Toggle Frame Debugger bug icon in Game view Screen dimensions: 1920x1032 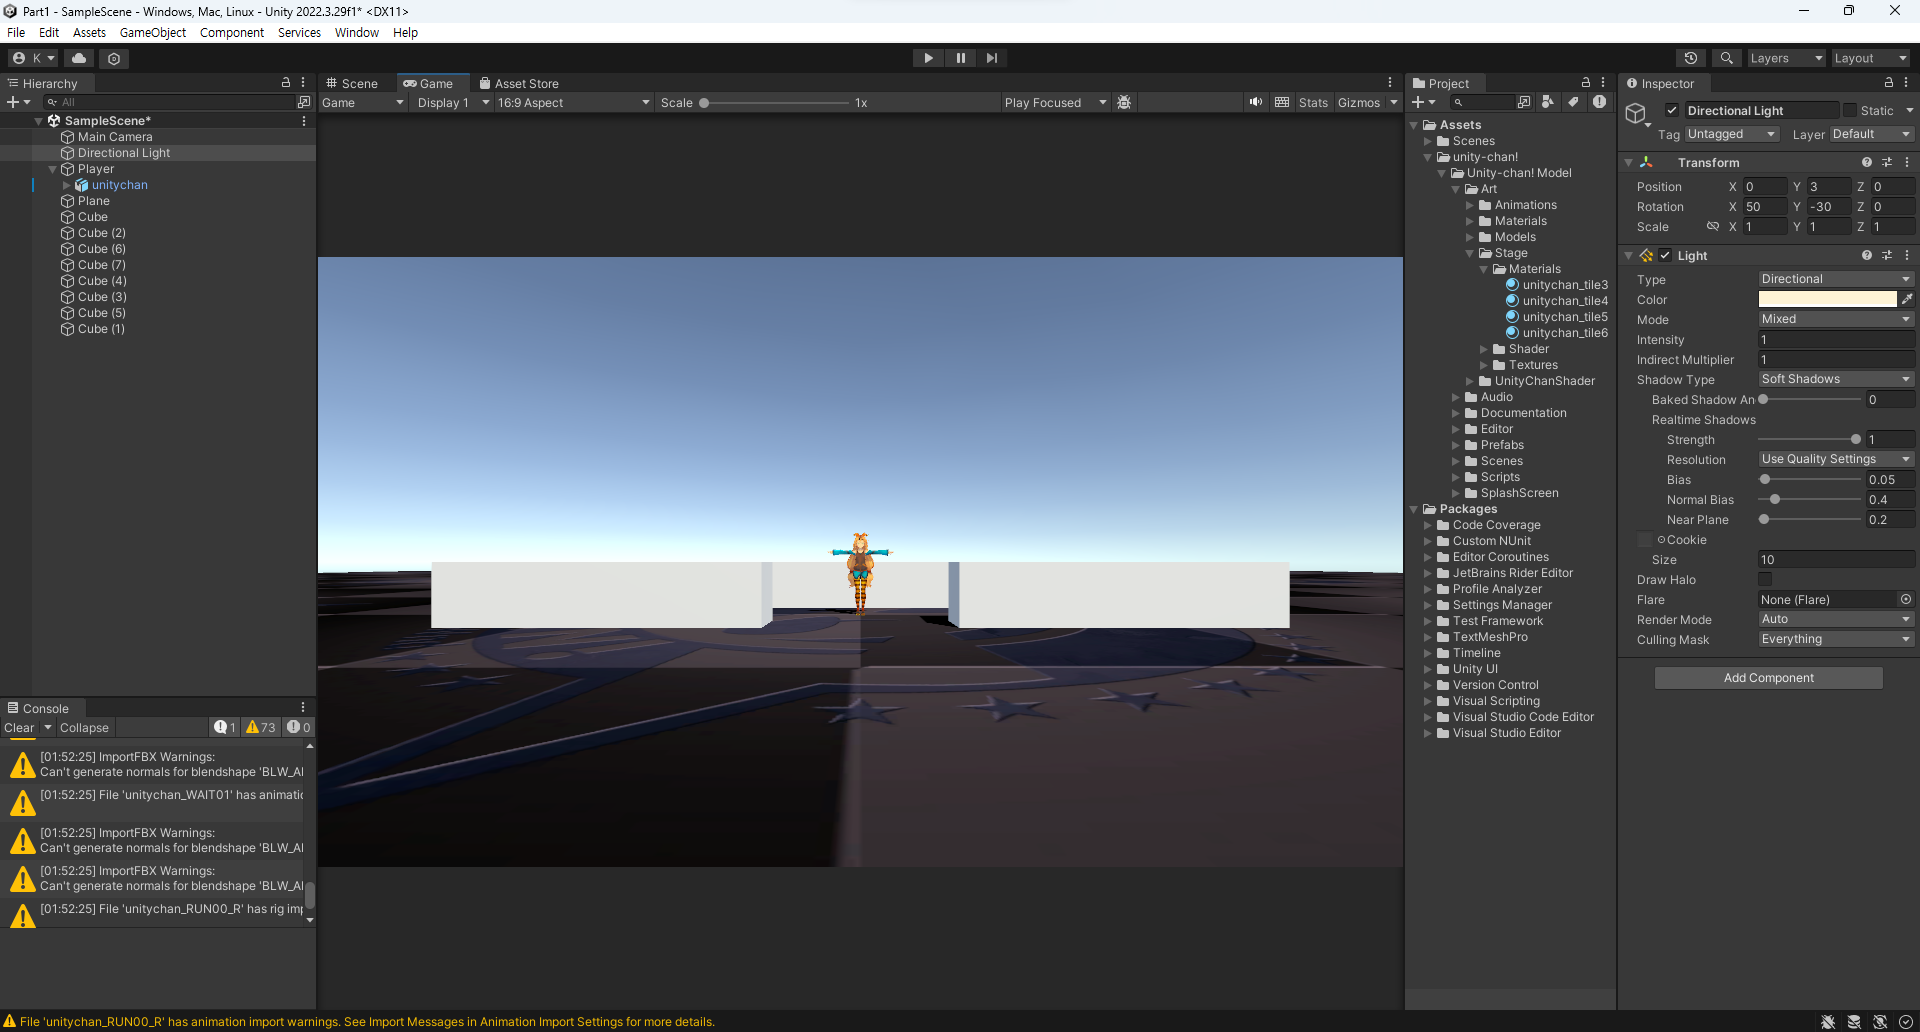click(1124, 102)
